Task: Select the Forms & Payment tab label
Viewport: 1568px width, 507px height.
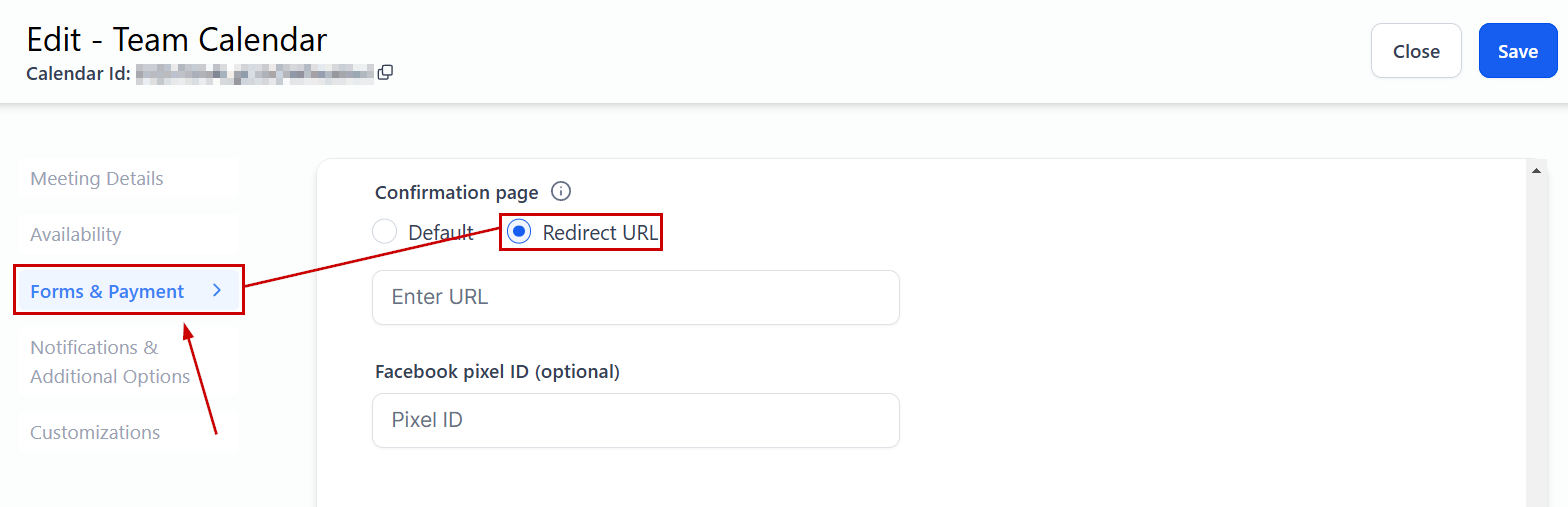Action: 107,292
